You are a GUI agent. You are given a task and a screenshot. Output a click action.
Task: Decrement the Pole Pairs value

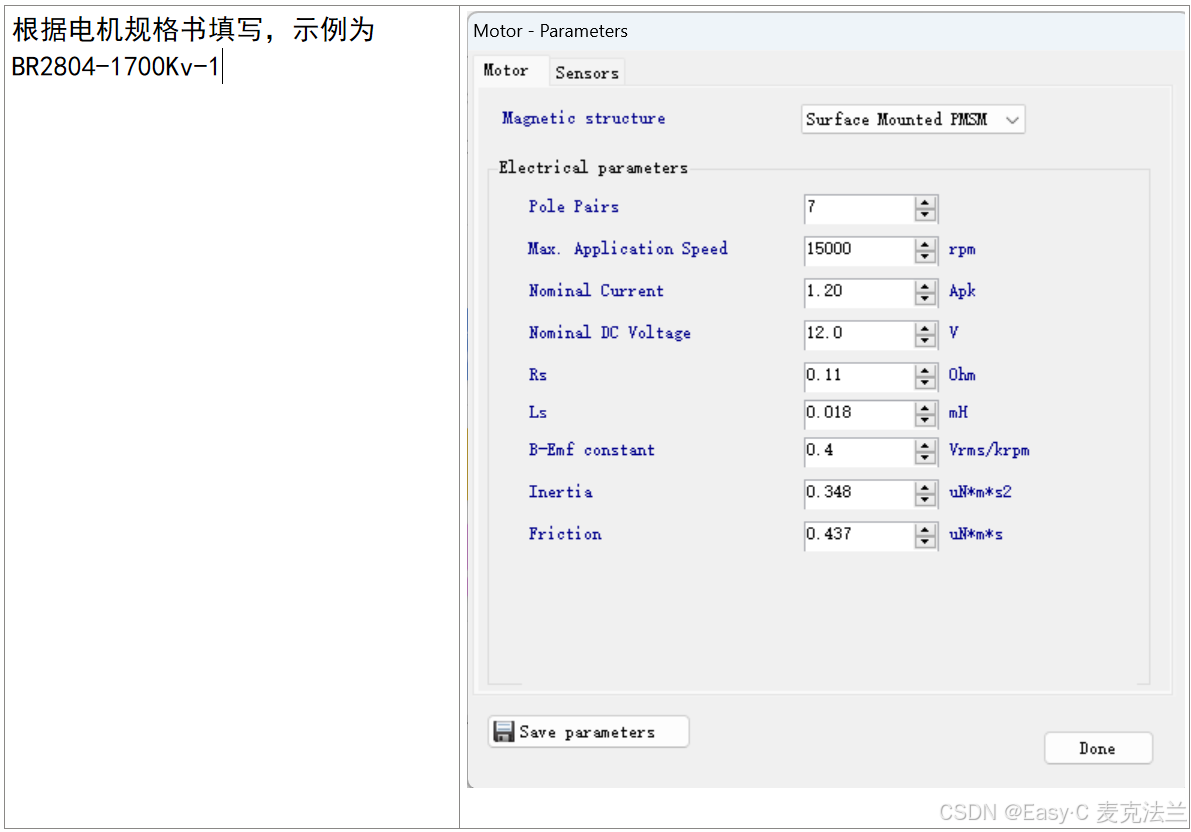click(926, 214)
